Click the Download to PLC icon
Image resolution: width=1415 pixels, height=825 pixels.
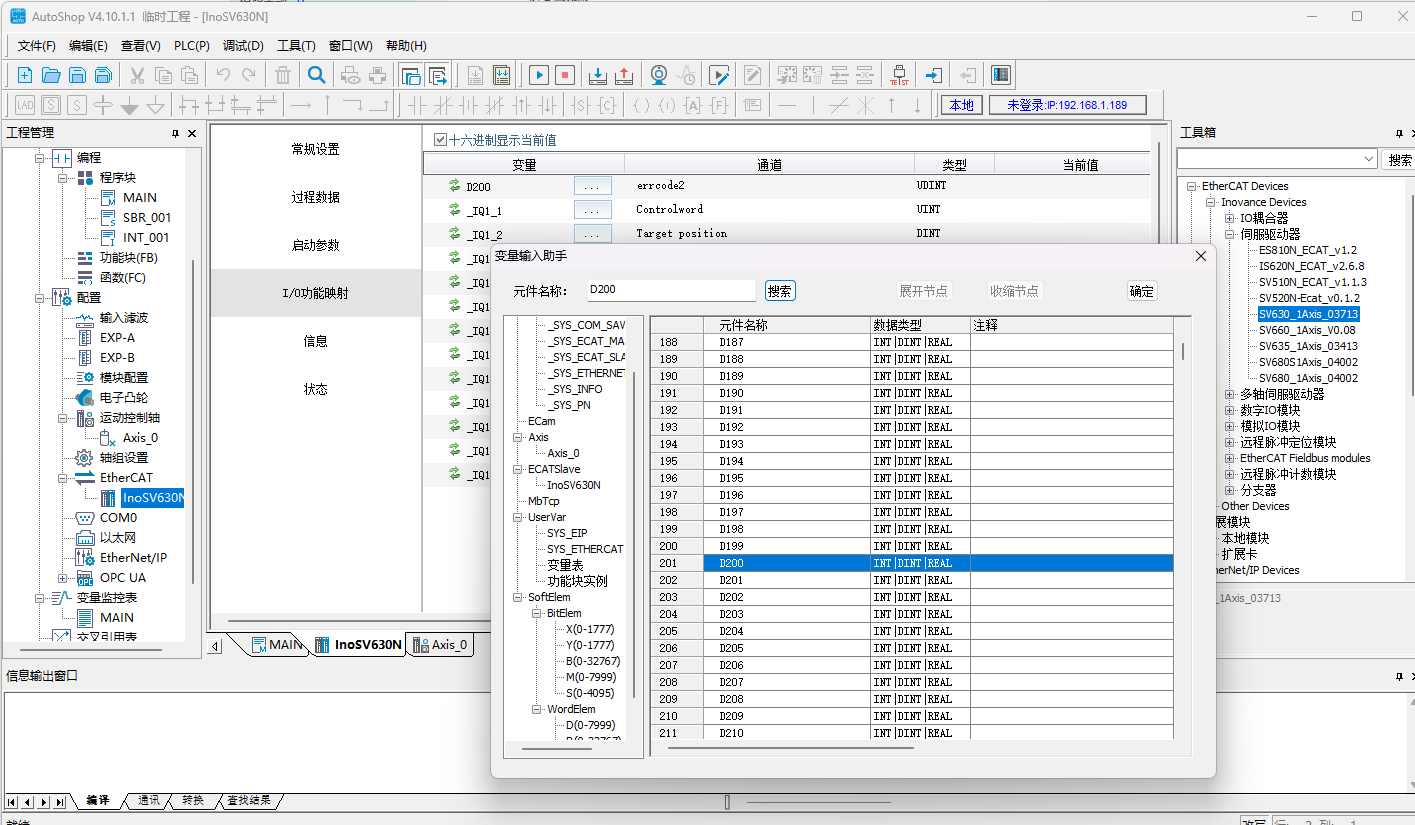tap(597, 75)
